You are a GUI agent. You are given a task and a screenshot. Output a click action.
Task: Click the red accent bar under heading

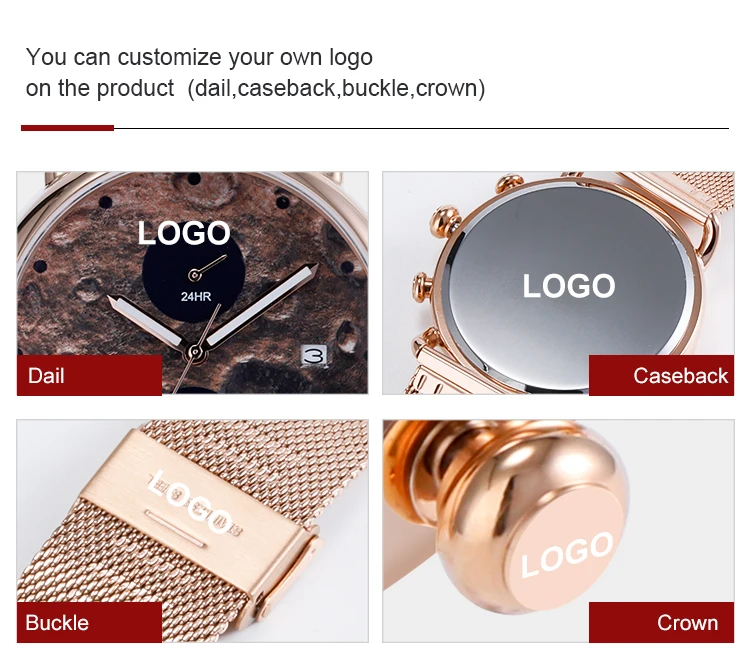pyautogui.click(x=67, y=128)
